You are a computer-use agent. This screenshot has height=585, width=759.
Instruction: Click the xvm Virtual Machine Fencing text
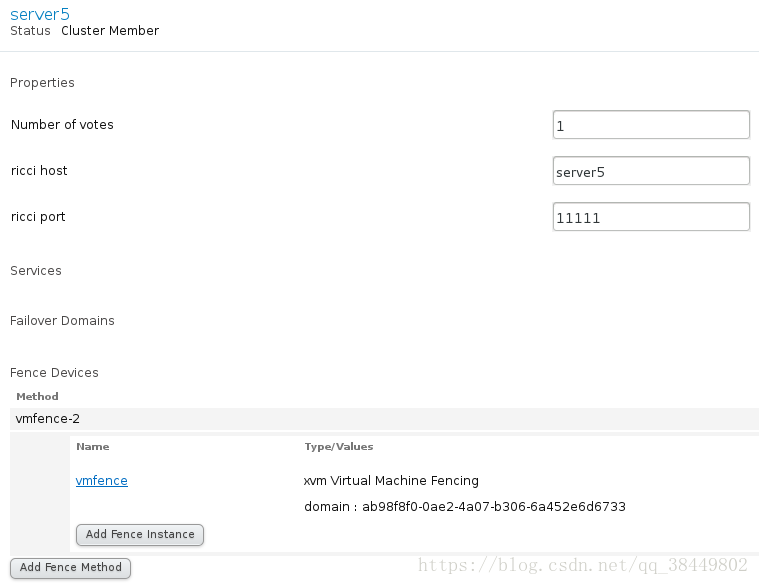pos(391,480)
